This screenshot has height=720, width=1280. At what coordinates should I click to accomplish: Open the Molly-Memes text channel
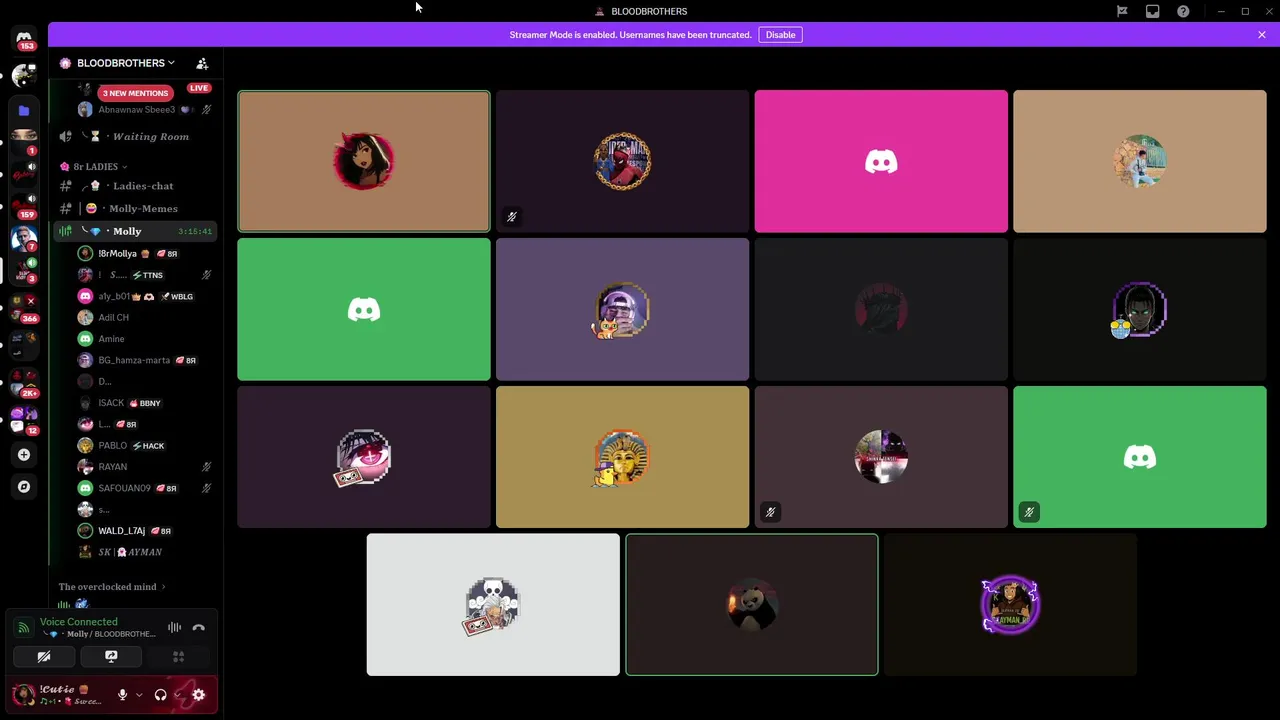[x=135, y=209]
